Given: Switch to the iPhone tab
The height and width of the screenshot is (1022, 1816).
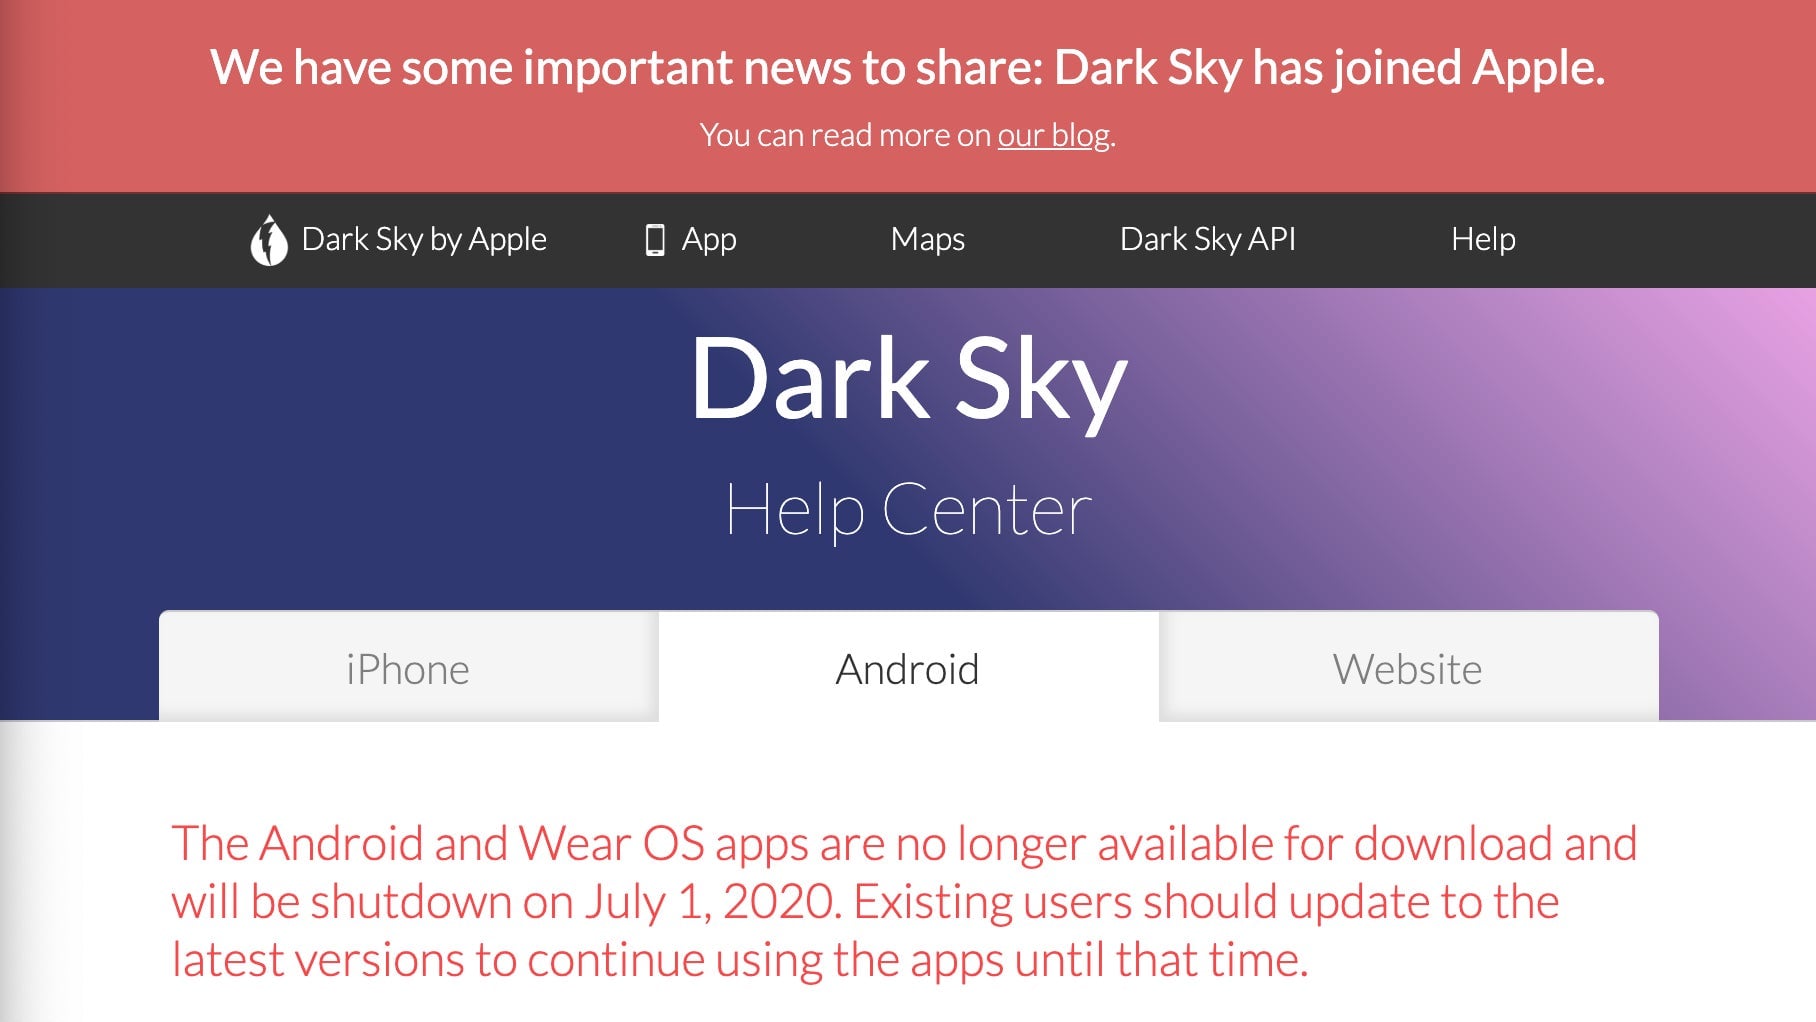Looking at the screenshot, I should pyautogui.click(x=408, y=669).
